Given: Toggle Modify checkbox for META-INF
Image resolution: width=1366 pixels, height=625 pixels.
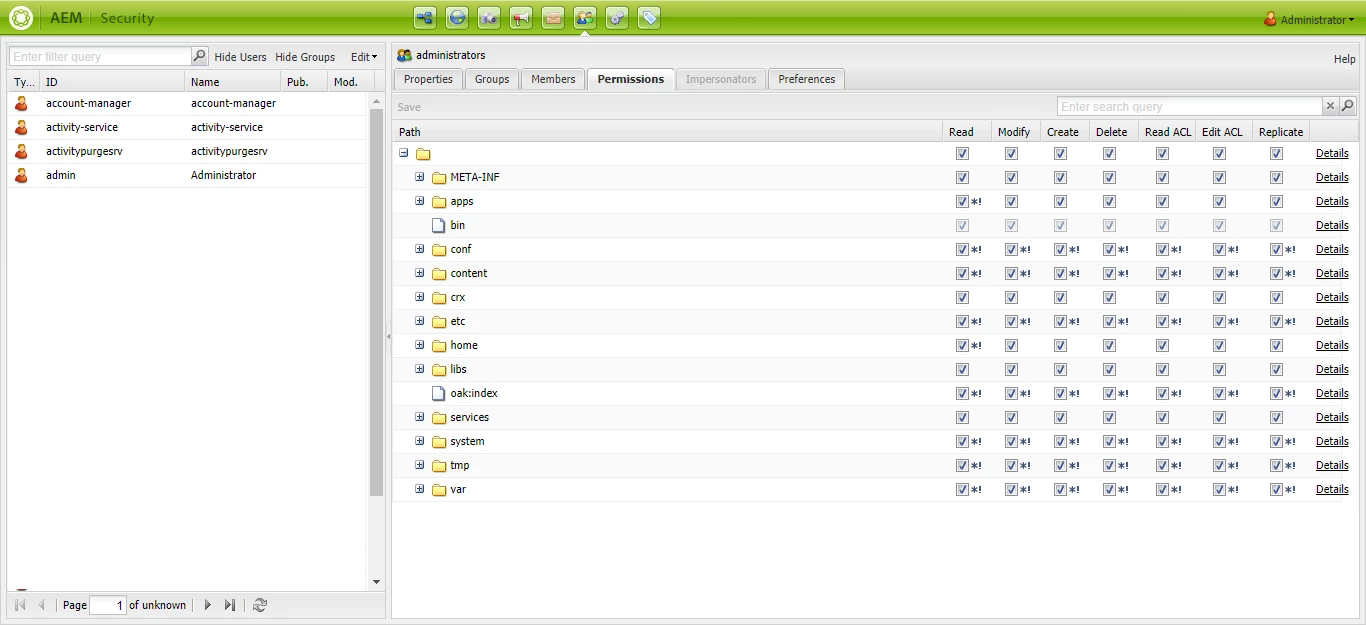Looking at the screenshot, I should (1011, 177).
